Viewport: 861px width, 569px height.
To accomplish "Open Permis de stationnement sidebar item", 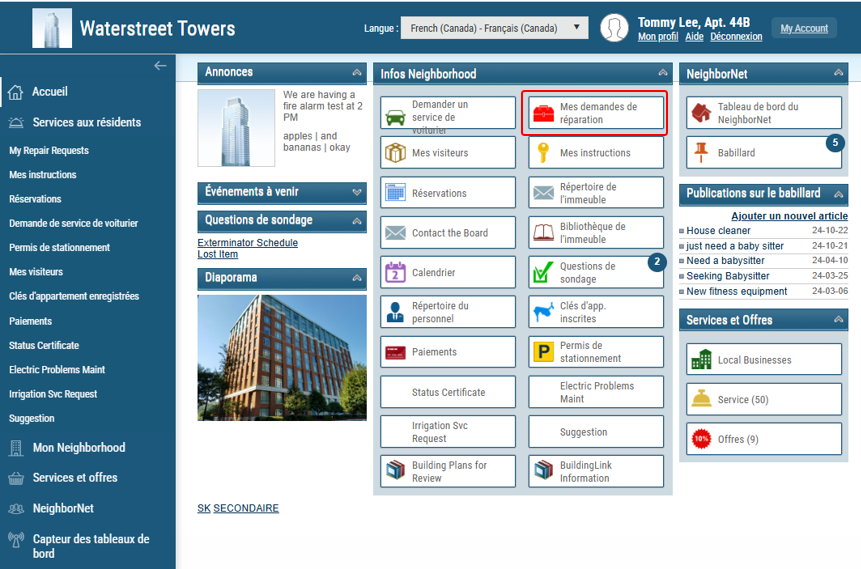I will 59,248.
